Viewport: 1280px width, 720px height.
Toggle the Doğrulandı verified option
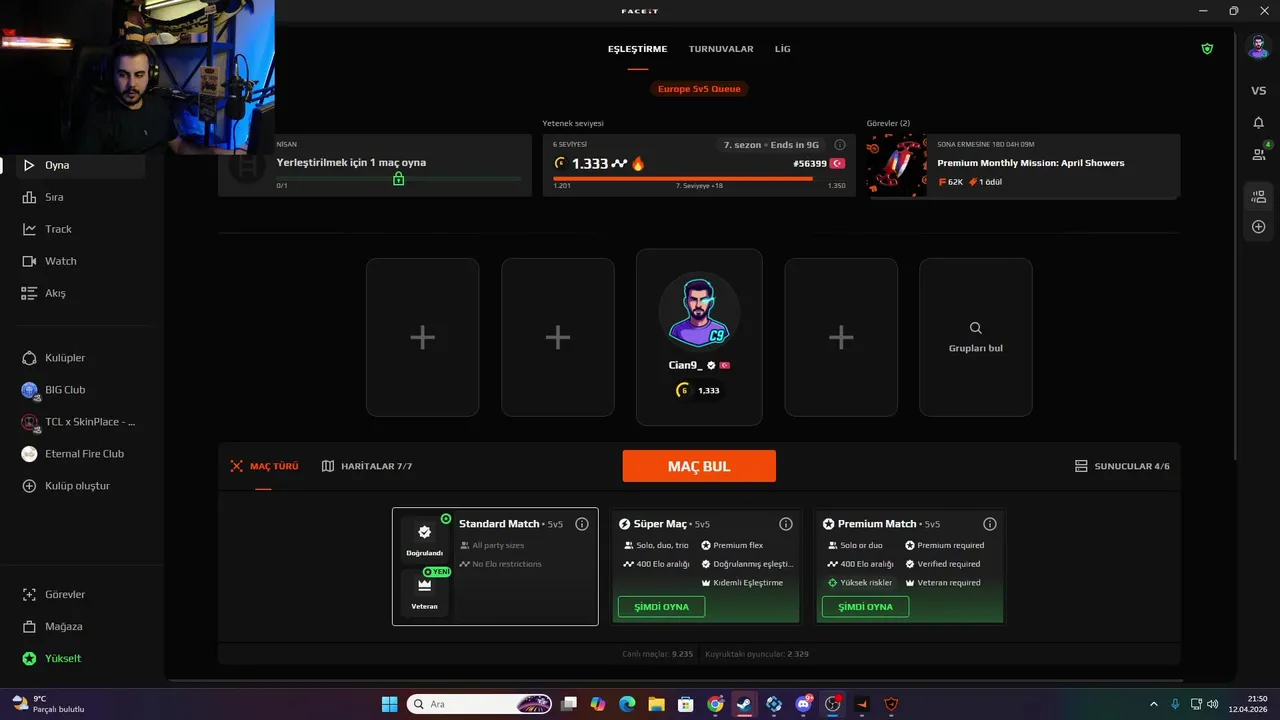pos(424,539)
